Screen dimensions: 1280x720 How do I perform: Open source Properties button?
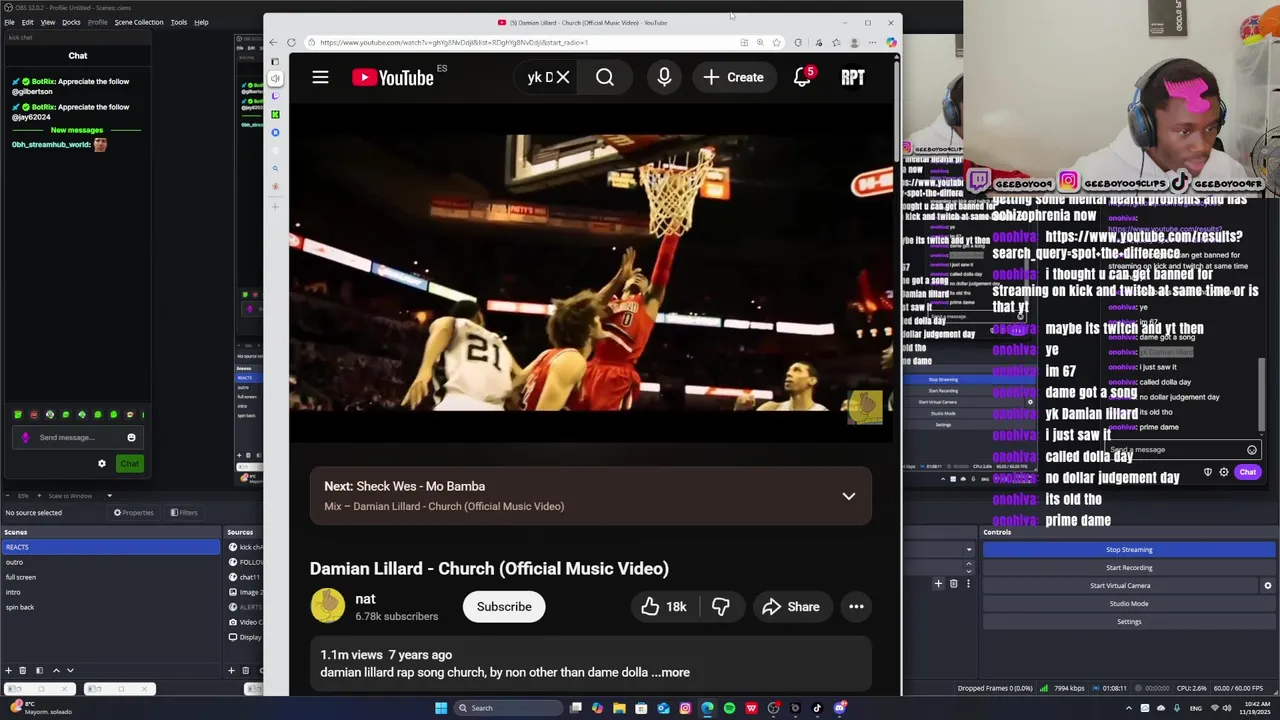click(134, 513)
